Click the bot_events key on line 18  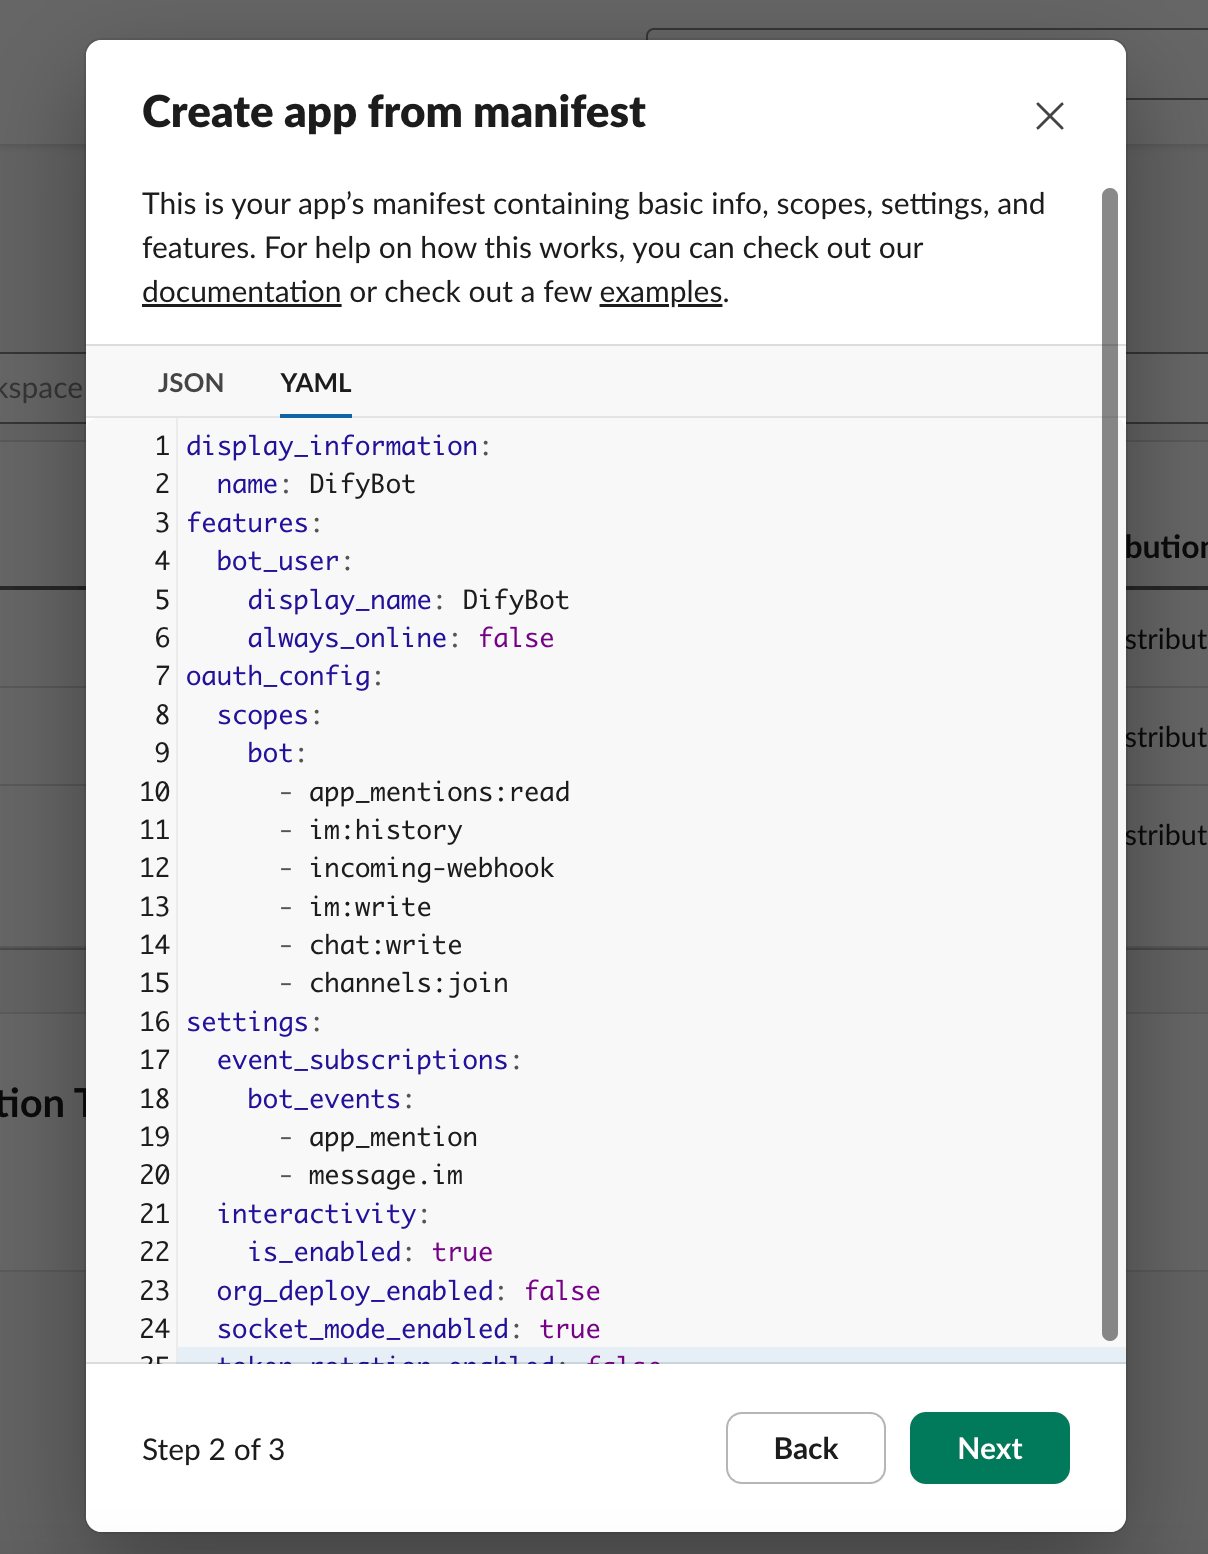click(325, 1098)
